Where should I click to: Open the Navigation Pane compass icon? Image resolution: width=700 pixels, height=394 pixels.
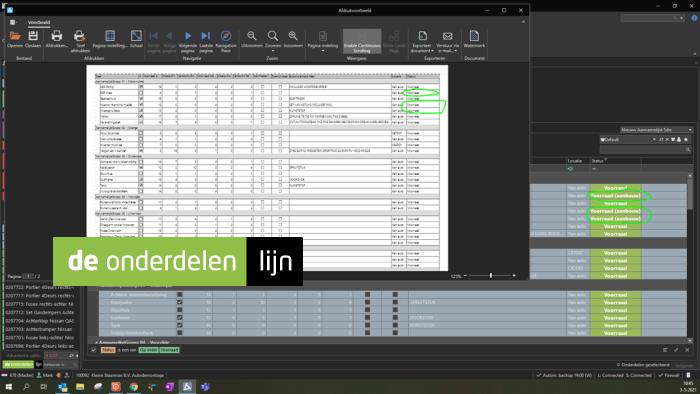pyautogui.click(x=226, y=36)
